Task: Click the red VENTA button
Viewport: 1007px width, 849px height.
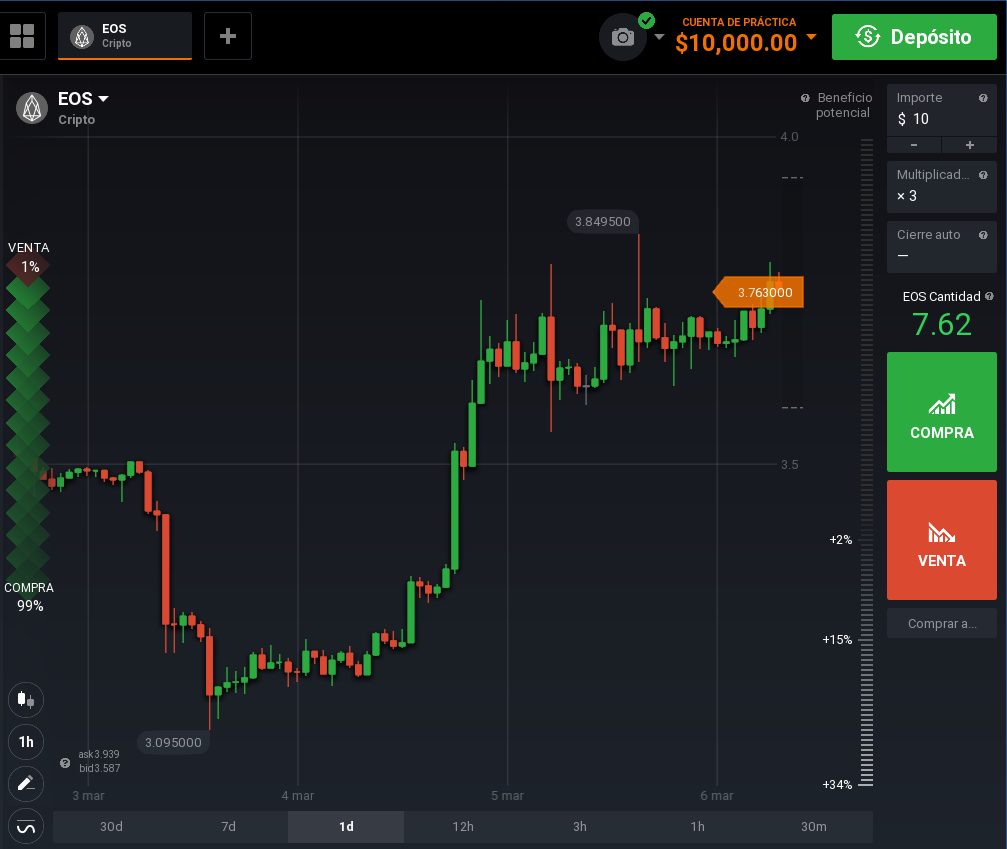Action: coord(941,540)
